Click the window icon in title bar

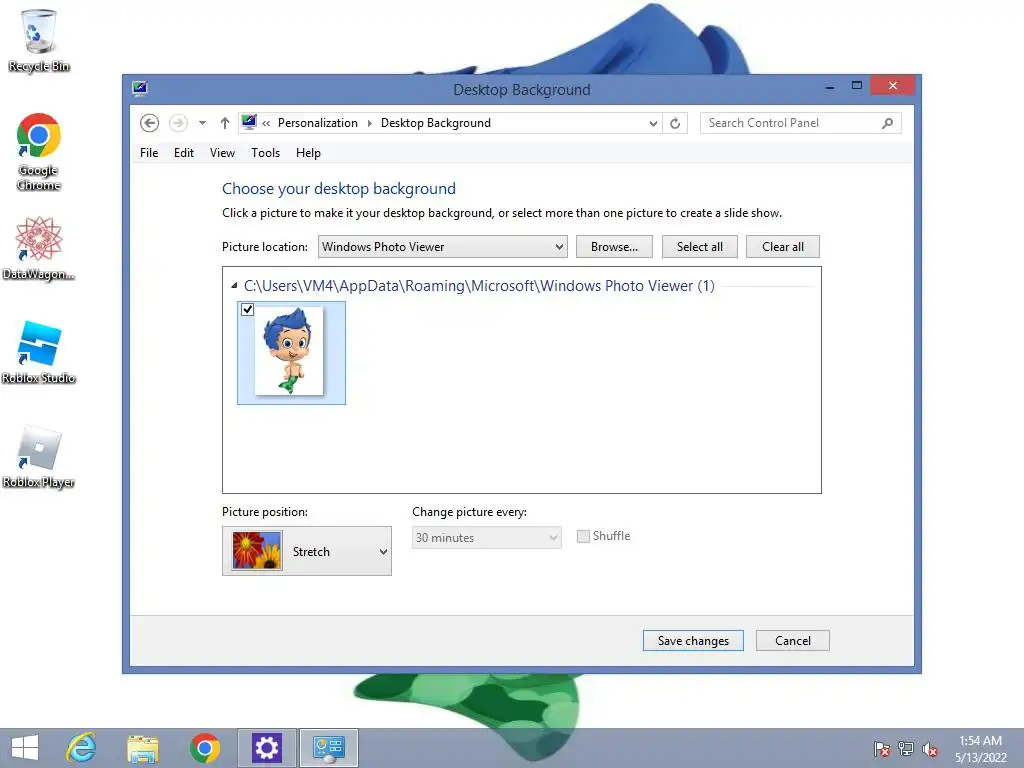(x=140, y=89)
